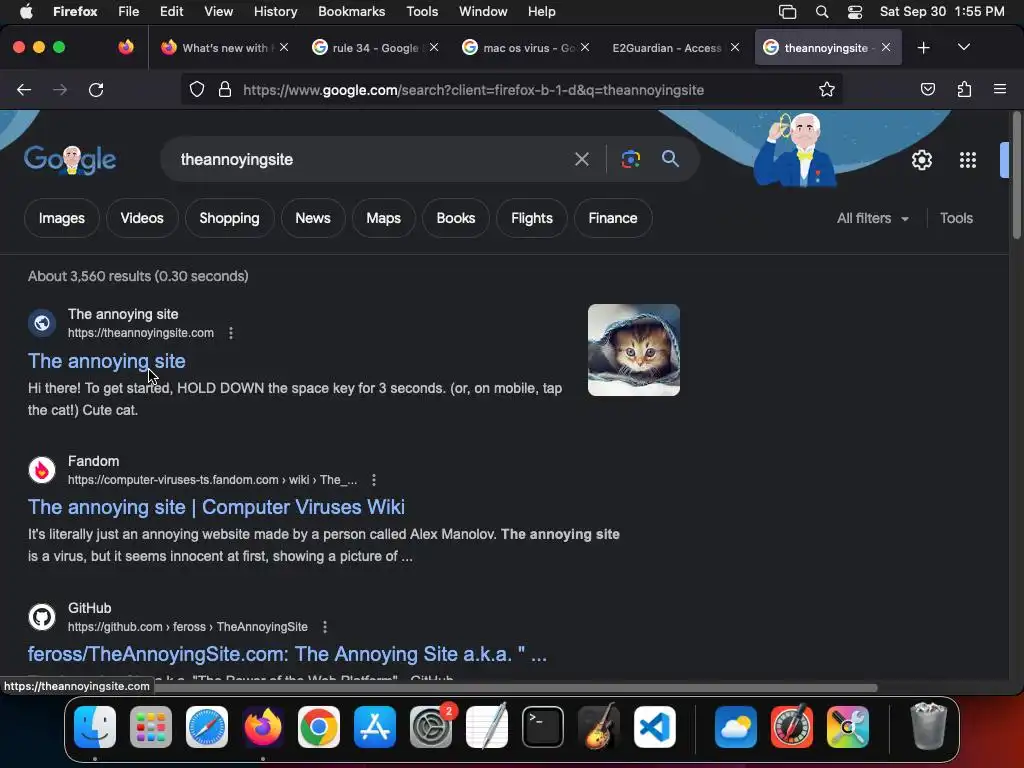Open a new tab with the plus button

(x=923, y=48)
